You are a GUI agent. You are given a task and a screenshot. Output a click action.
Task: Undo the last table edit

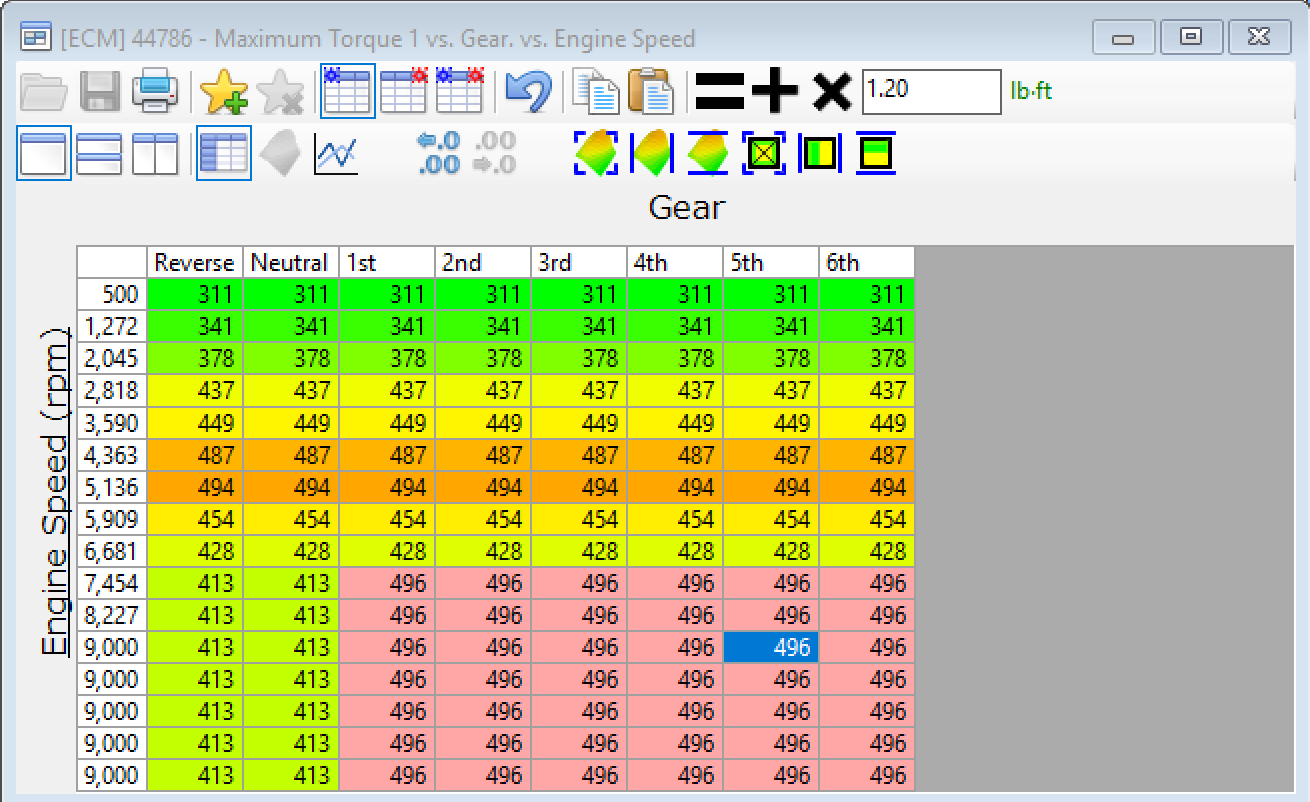527,92
